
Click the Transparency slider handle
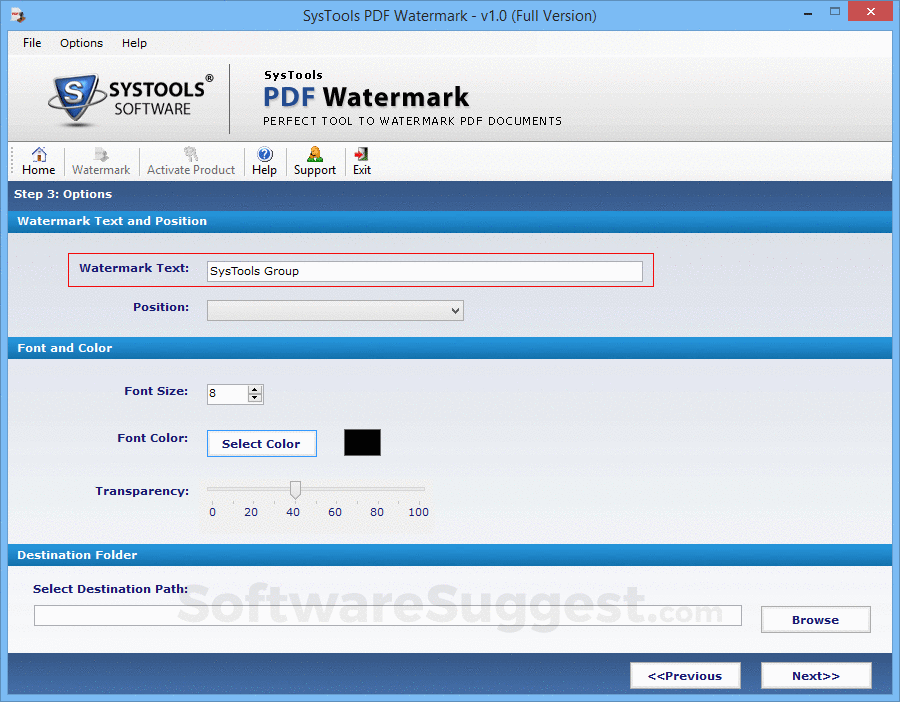295,490
